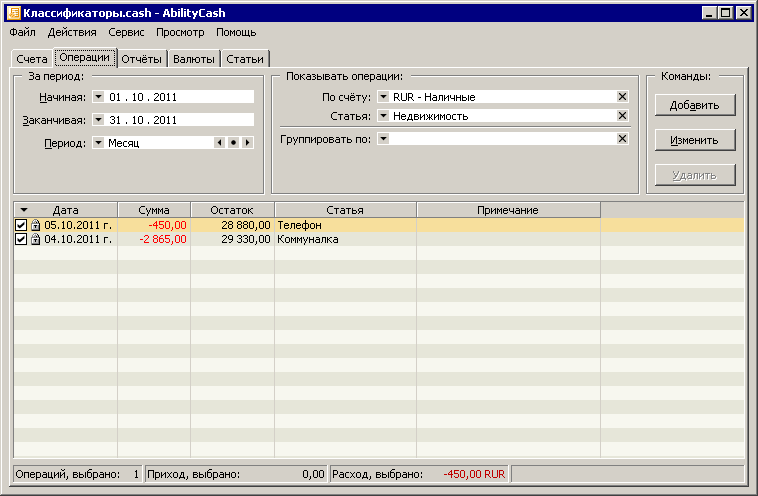Uncheck the 04.10.2011 operation checkbox

[21, 240]
